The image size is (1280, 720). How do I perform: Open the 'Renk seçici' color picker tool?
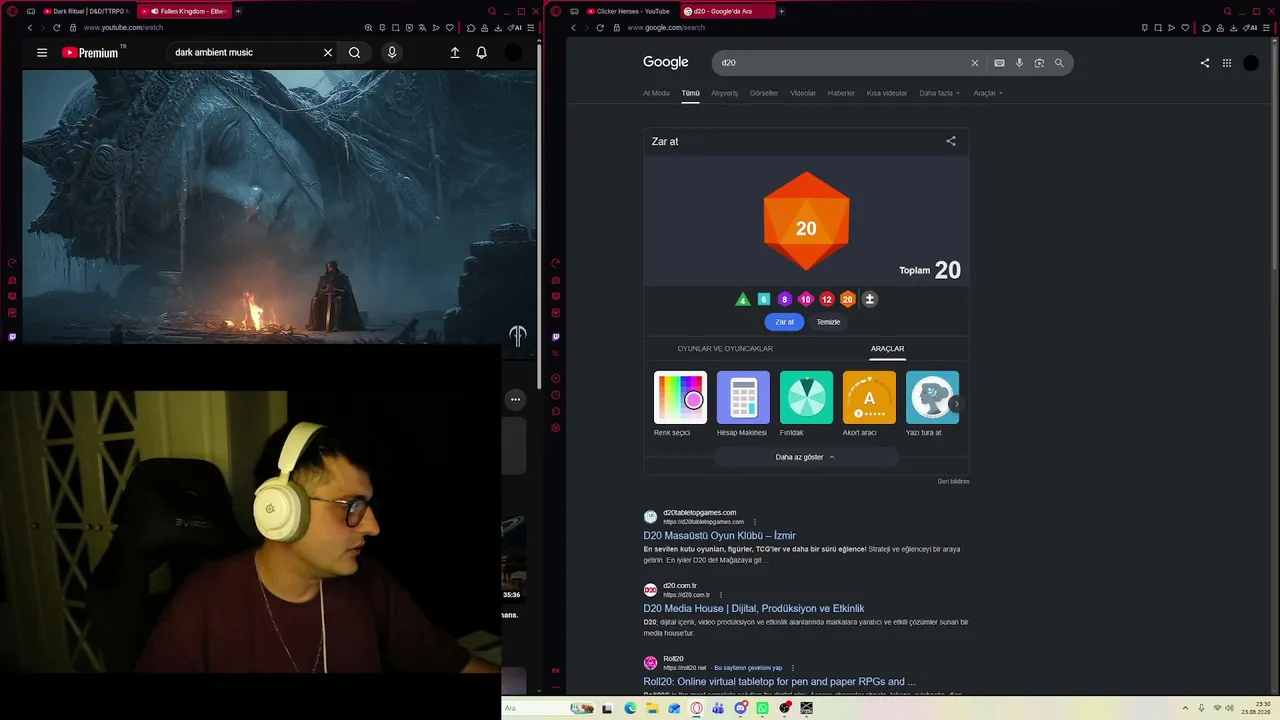[x=680, y=404]
